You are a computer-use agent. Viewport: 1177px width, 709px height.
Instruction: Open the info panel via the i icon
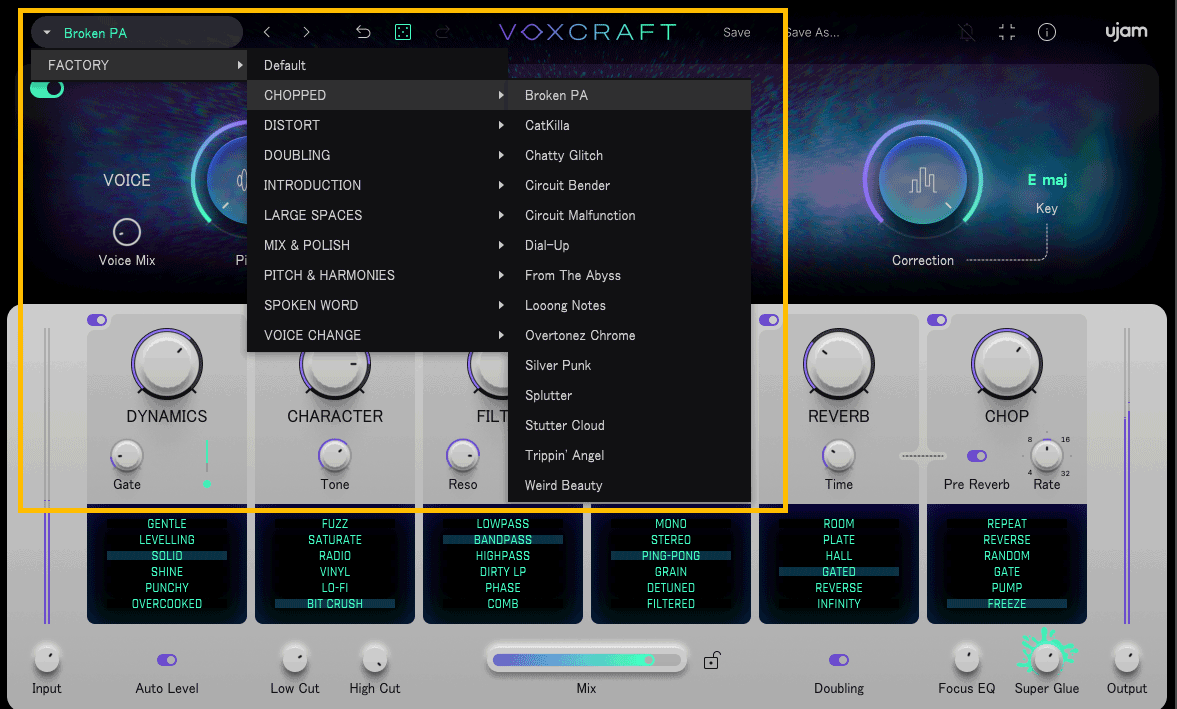tap(1047, 31)
